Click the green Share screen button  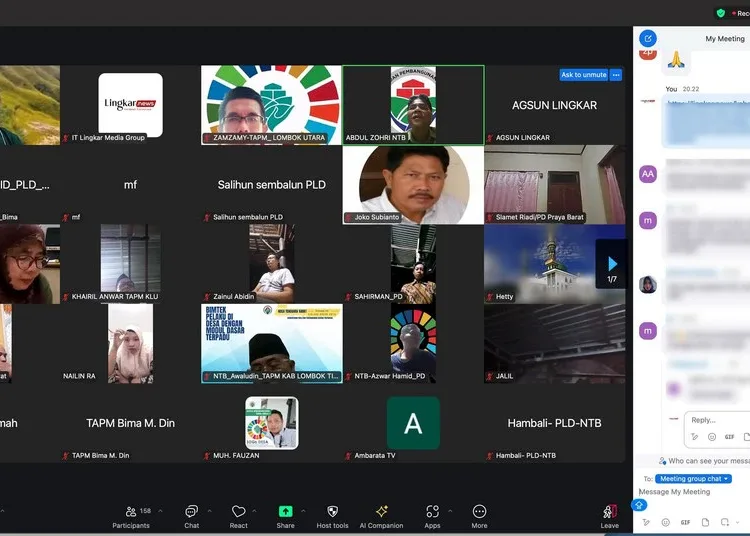(286, 517)
